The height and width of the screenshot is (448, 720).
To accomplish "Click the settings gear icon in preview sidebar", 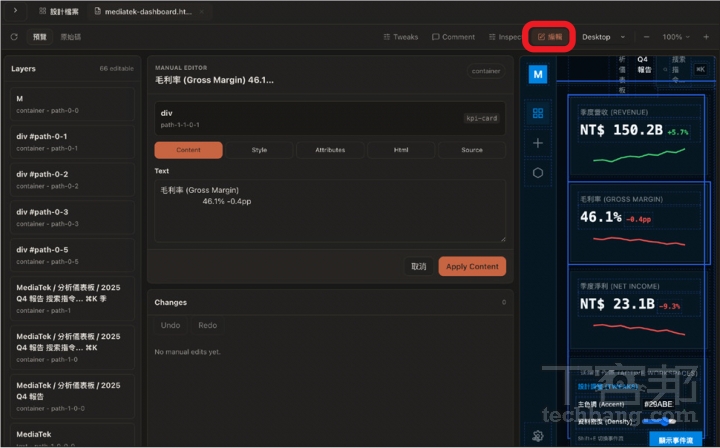I will [538, 436].
